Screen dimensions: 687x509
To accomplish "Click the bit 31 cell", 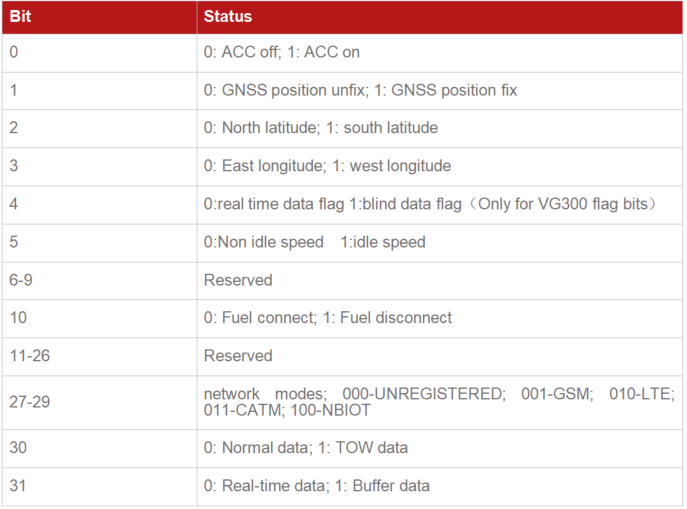I will pyautogui.click(x=18, y=486).
